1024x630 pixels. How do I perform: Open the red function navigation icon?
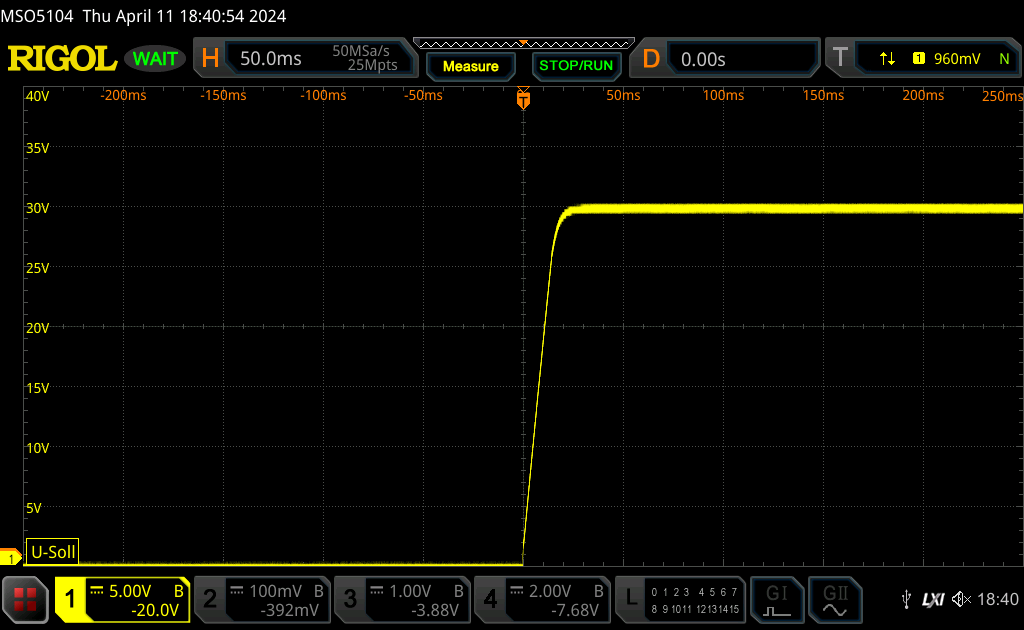coord(25,599)
